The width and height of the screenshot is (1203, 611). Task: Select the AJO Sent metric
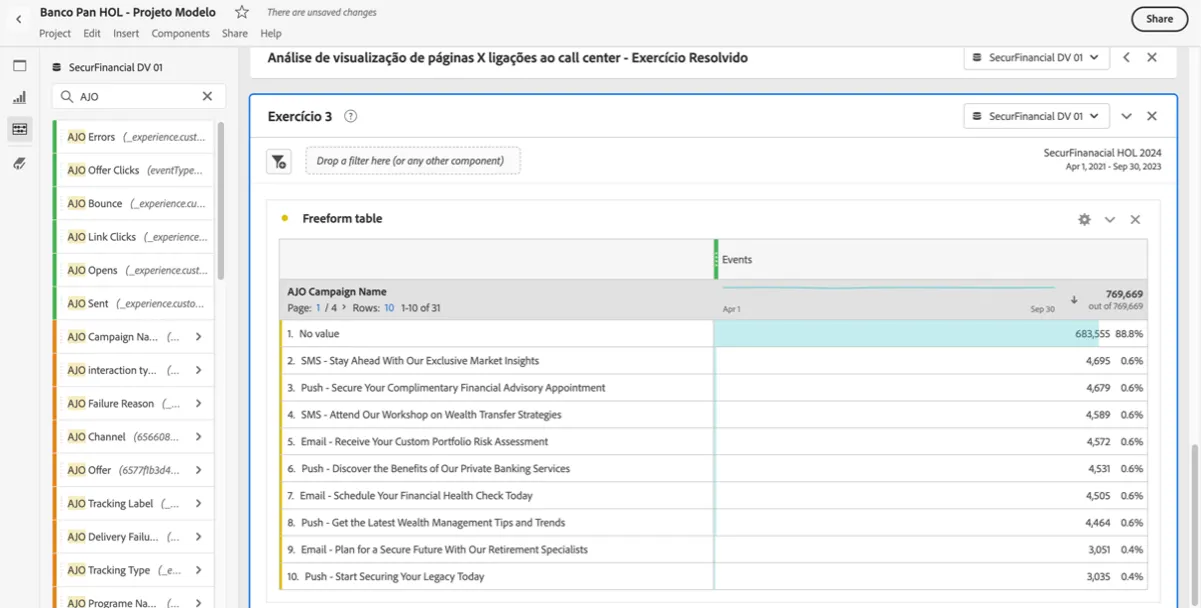pos(133,303)
